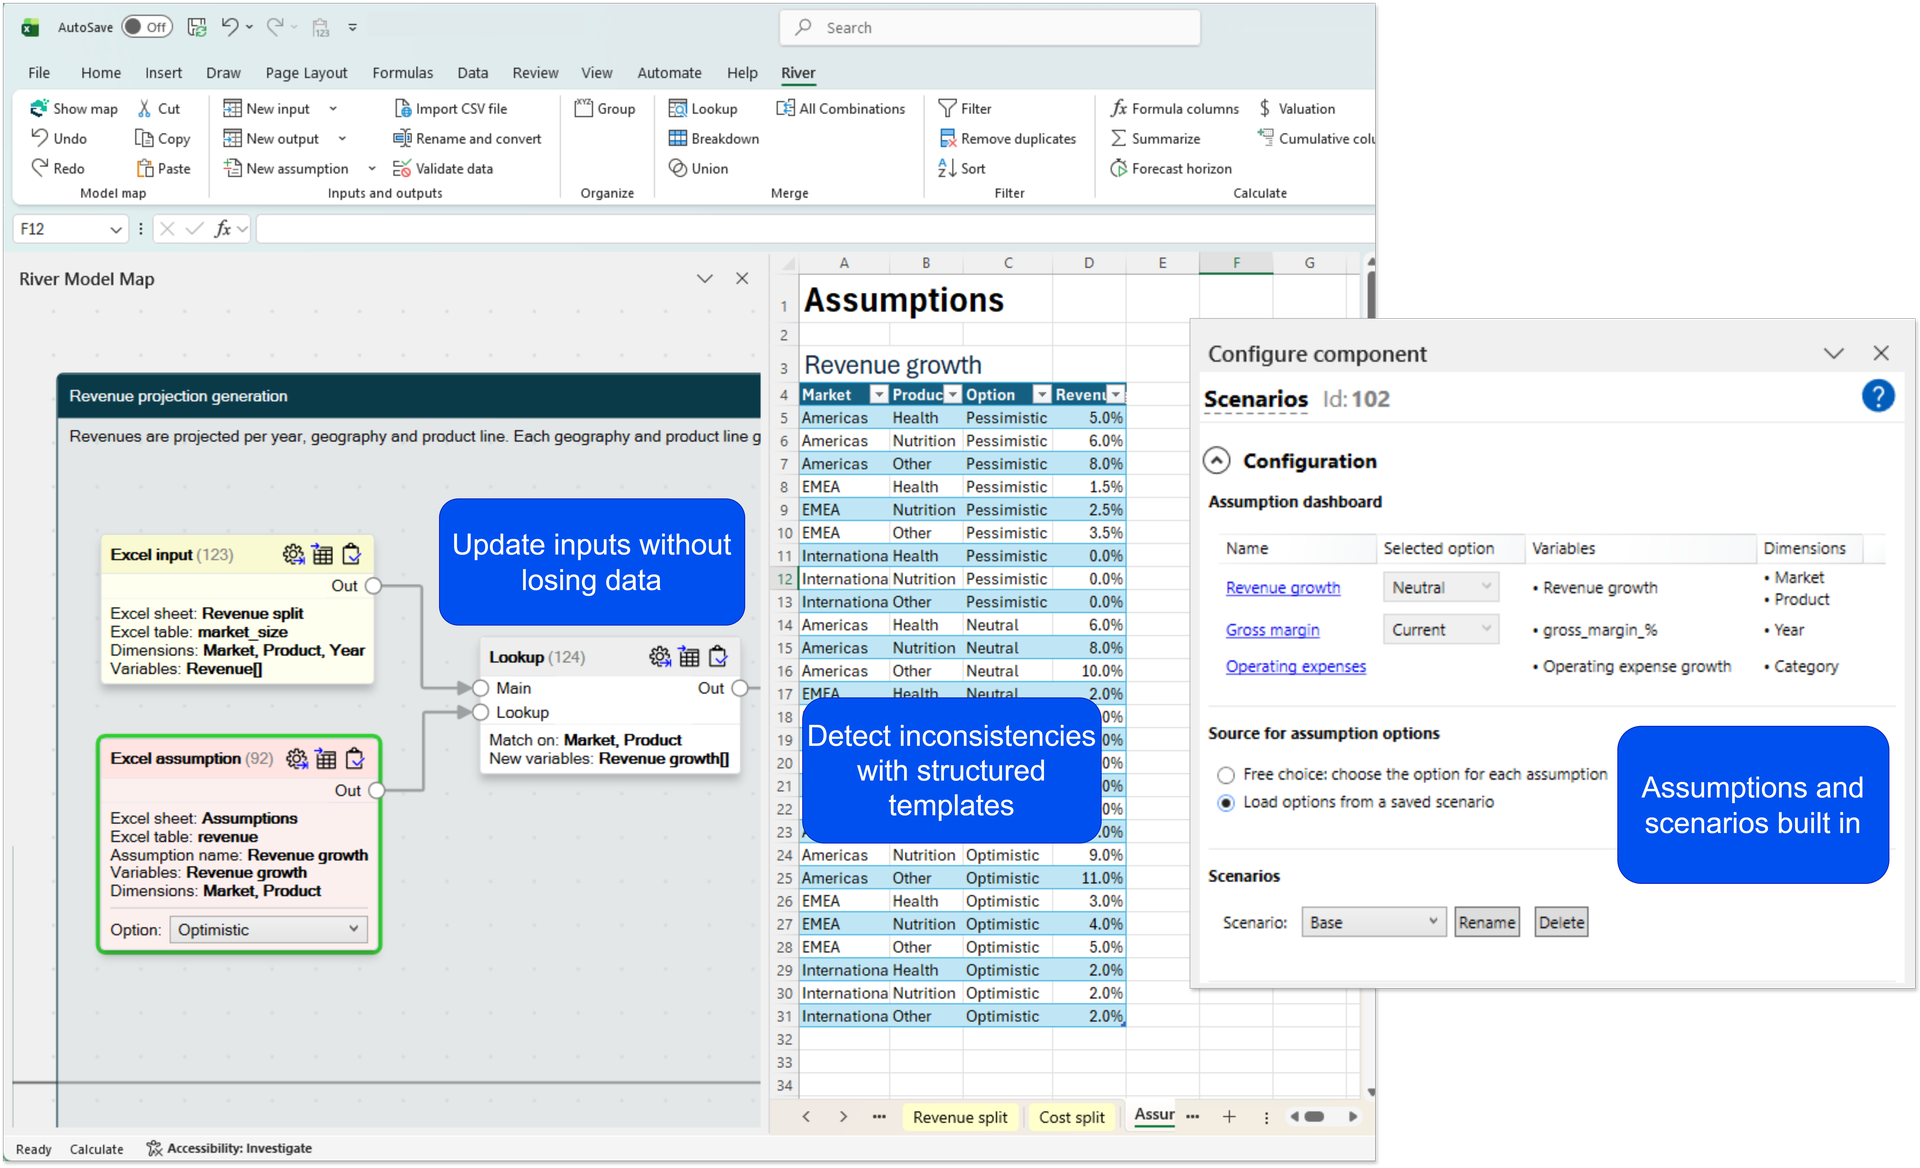Open the Optimistic option dropdown
This screenshot has width=1920, height=1168.
click(268, 930)
